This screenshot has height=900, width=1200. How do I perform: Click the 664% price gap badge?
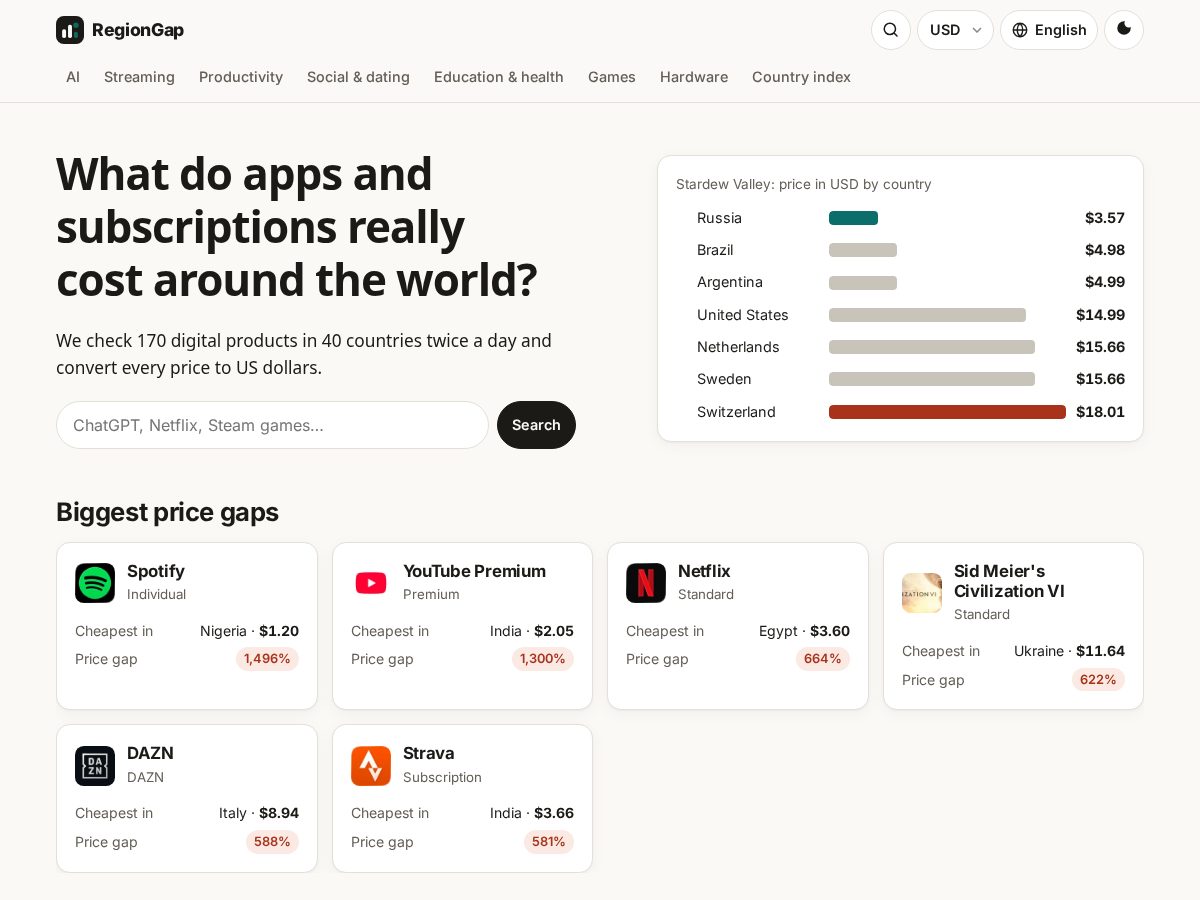(823, 659)
